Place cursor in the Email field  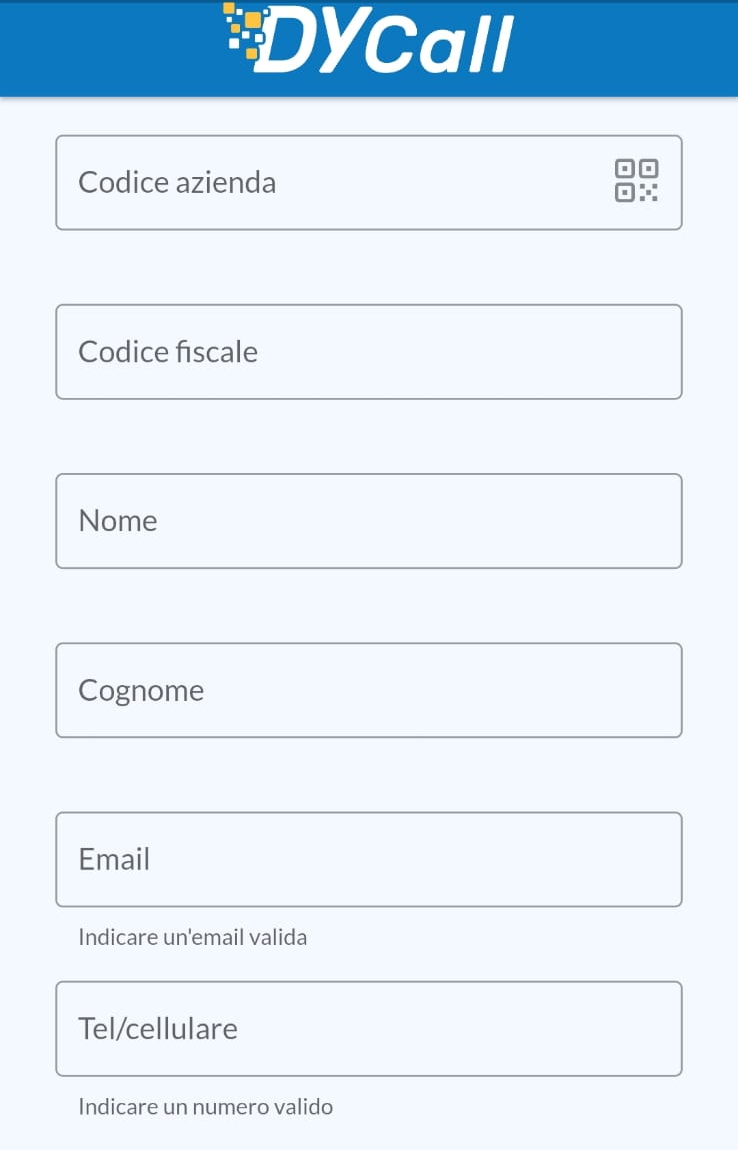(x=368, y=859)
